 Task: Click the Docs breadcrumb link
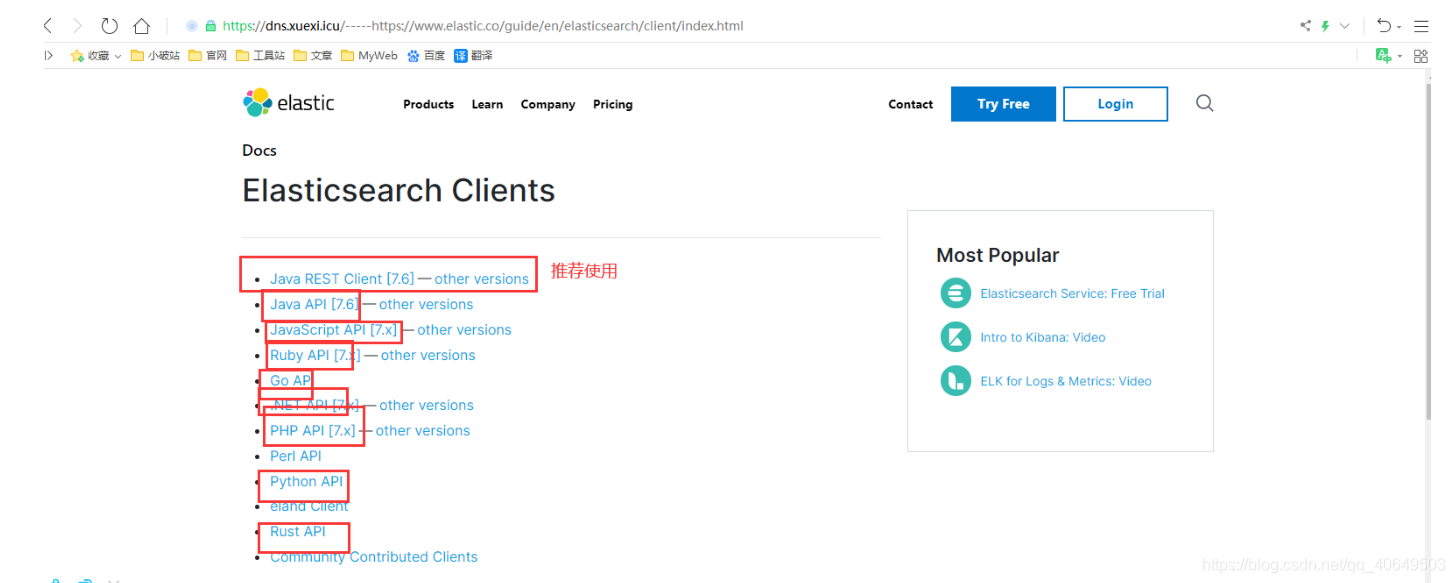pyautogui.click(x=259, y=150)
